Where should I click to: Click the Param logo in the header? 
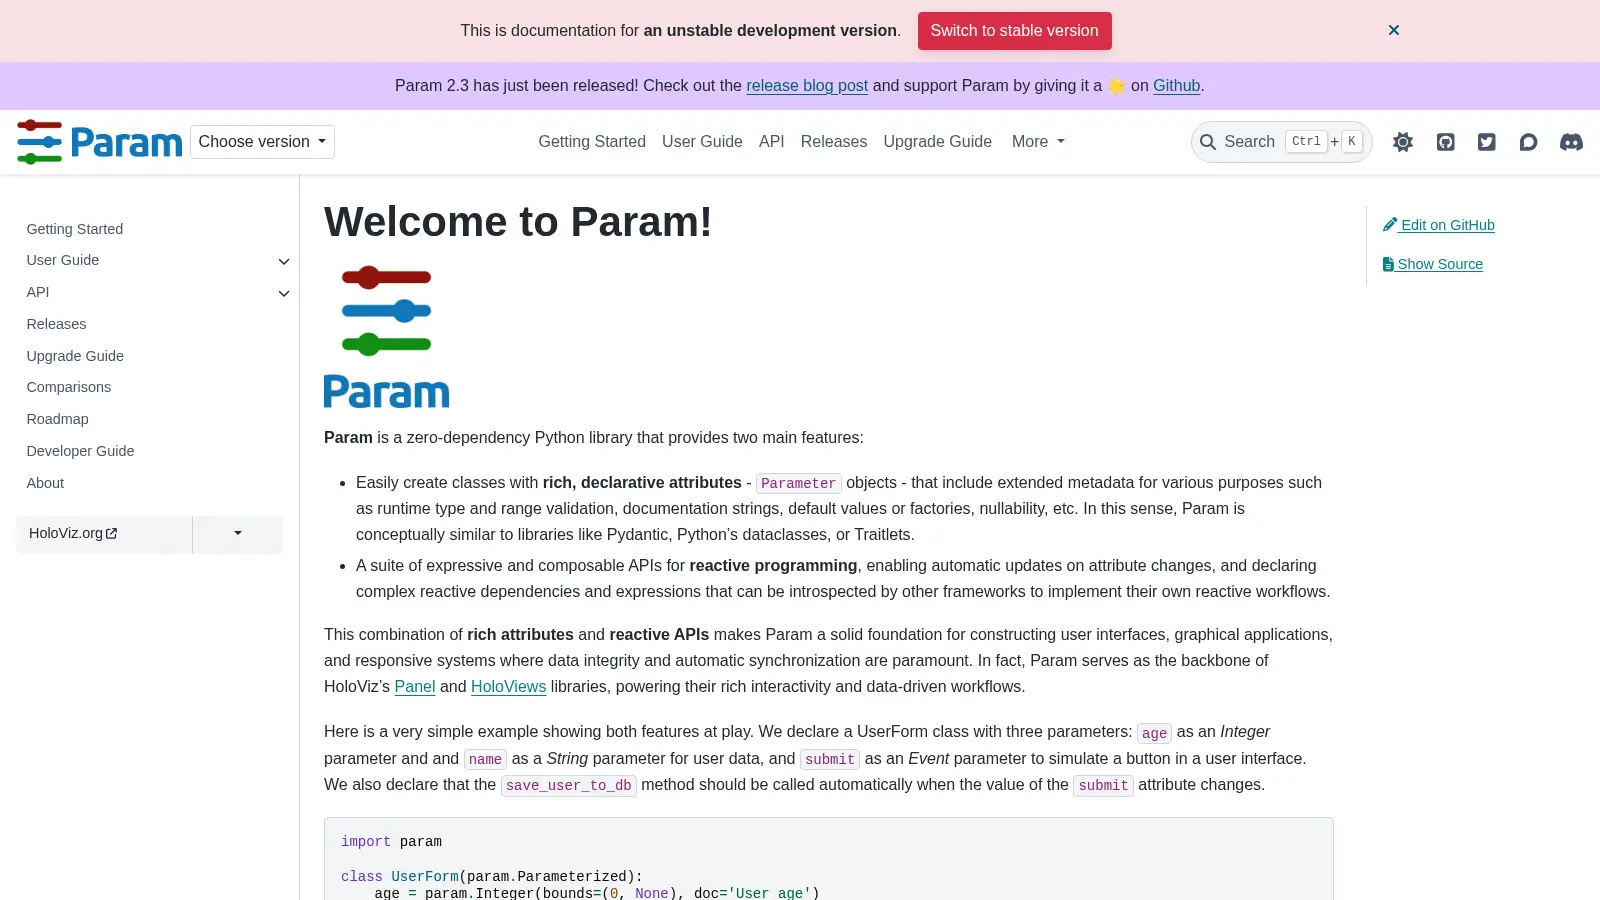click(x=100, y=142)
